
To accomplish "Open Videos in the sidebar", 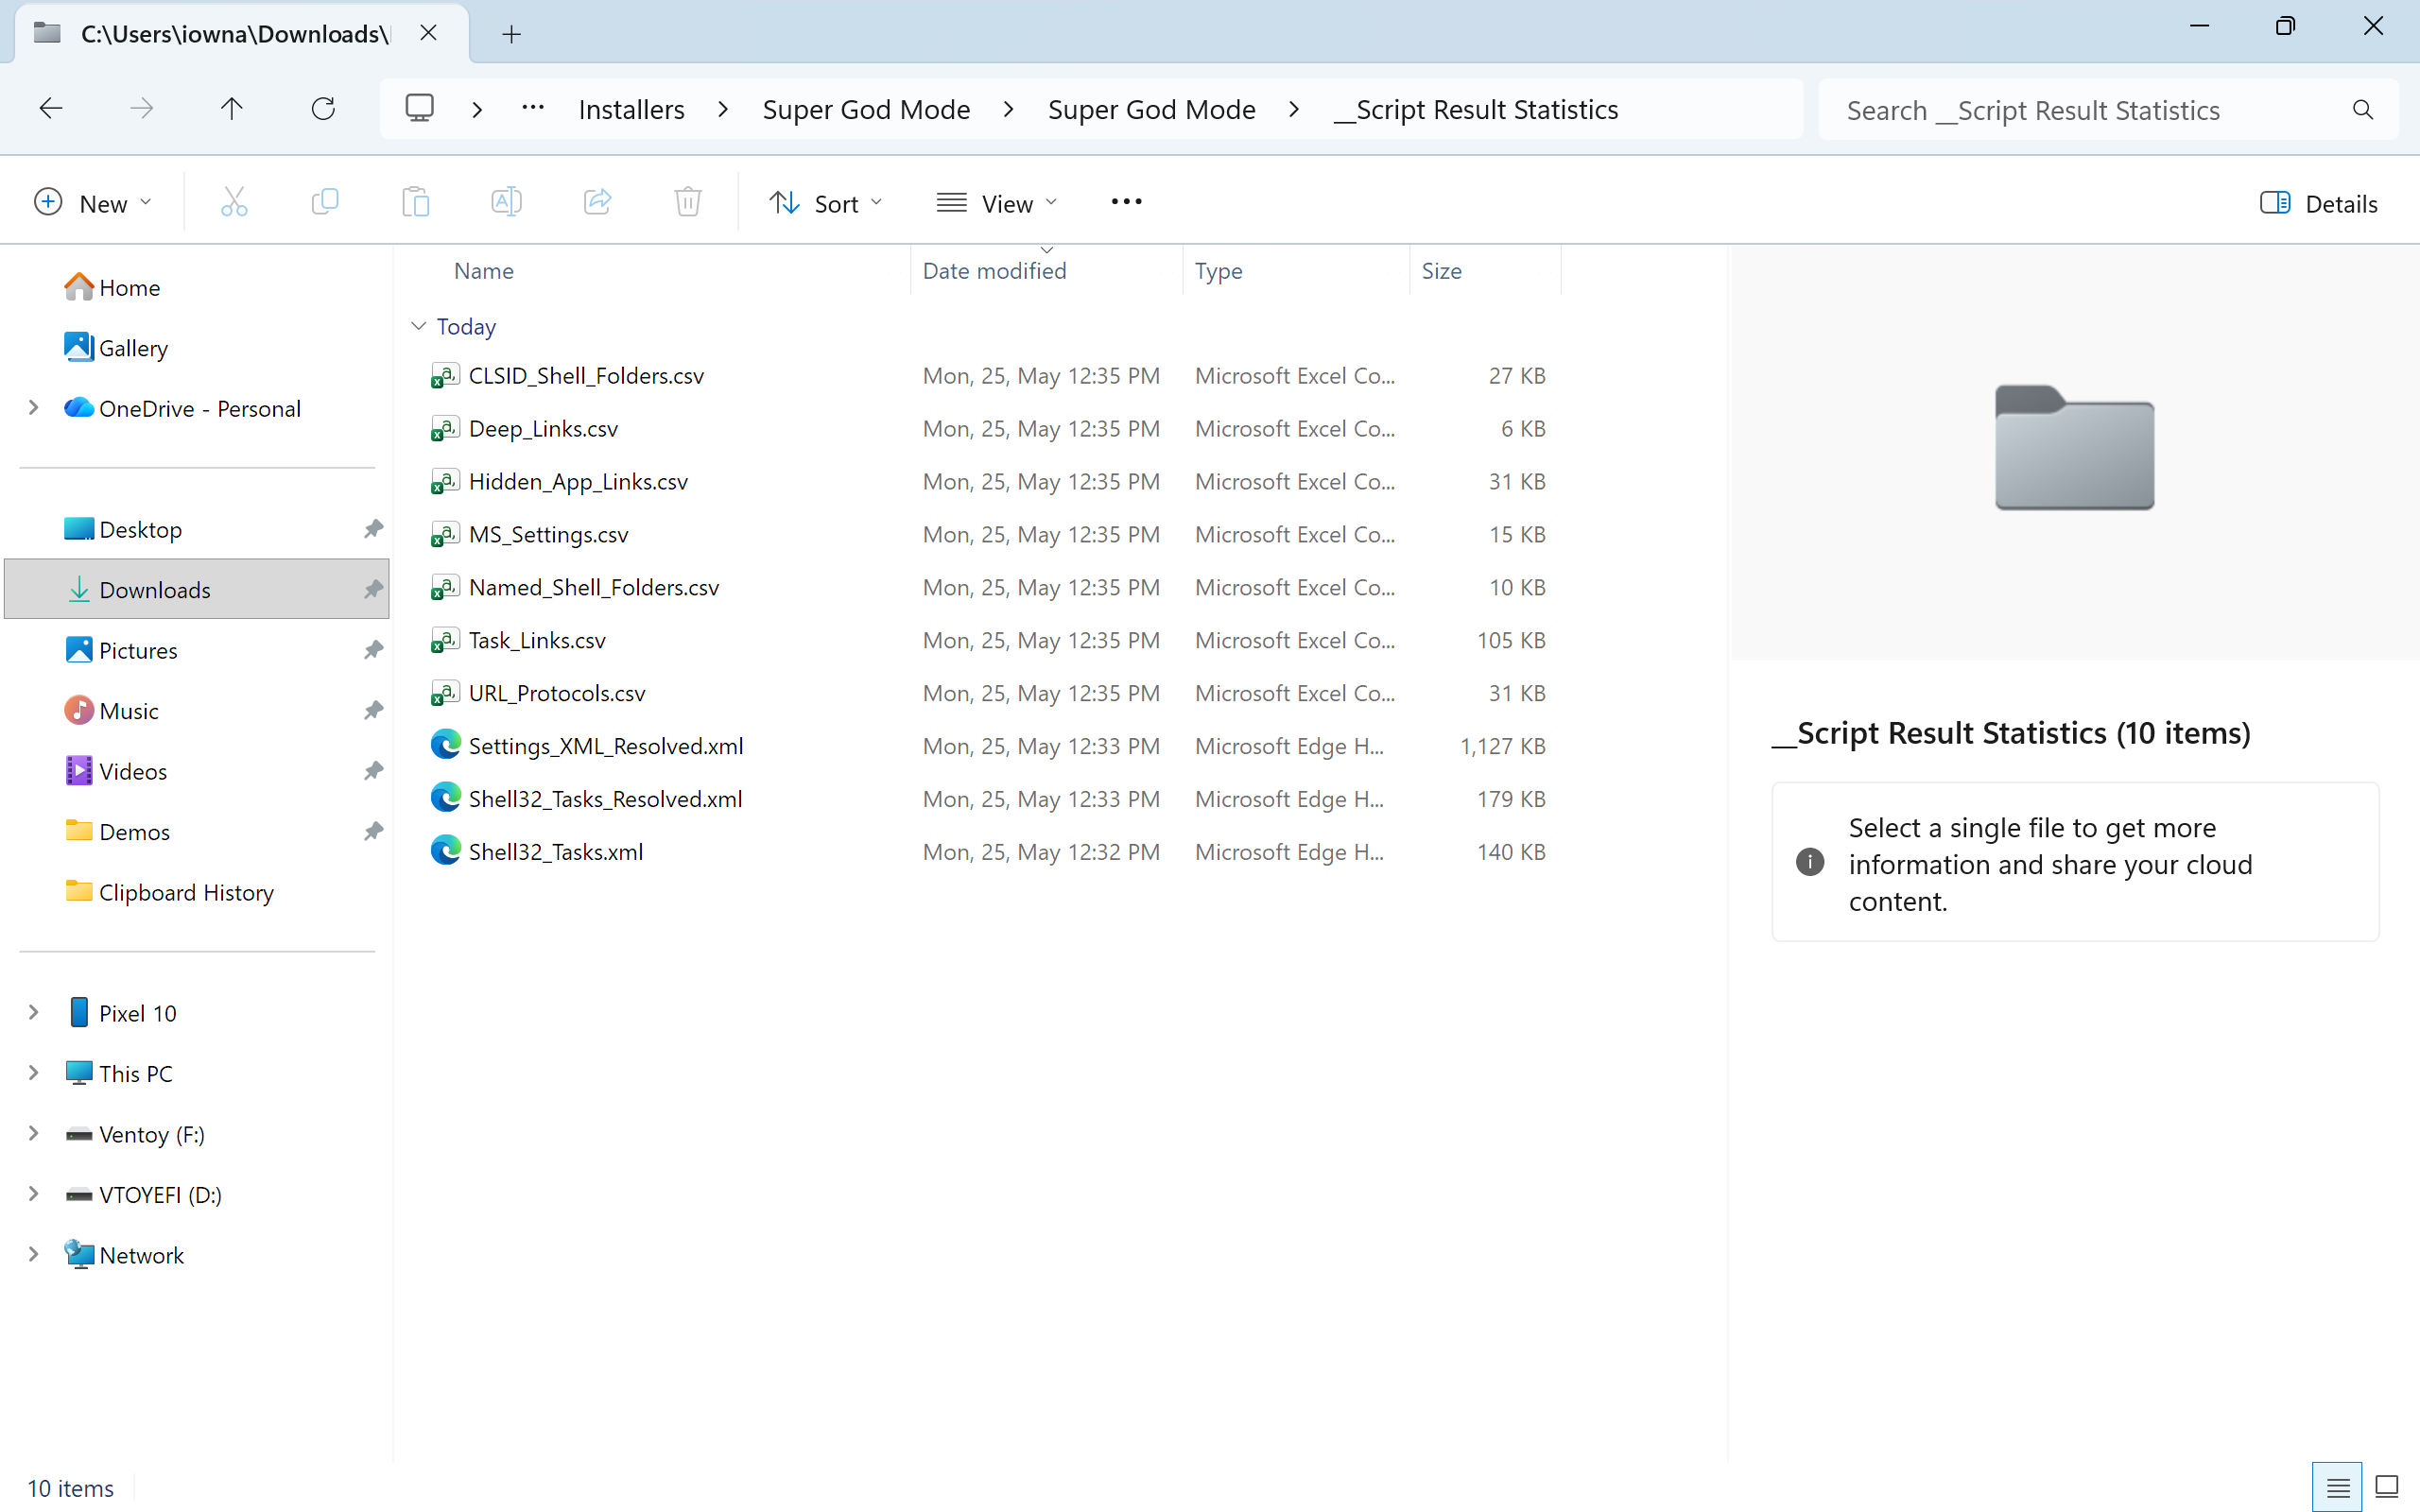I will click(133, 771).
